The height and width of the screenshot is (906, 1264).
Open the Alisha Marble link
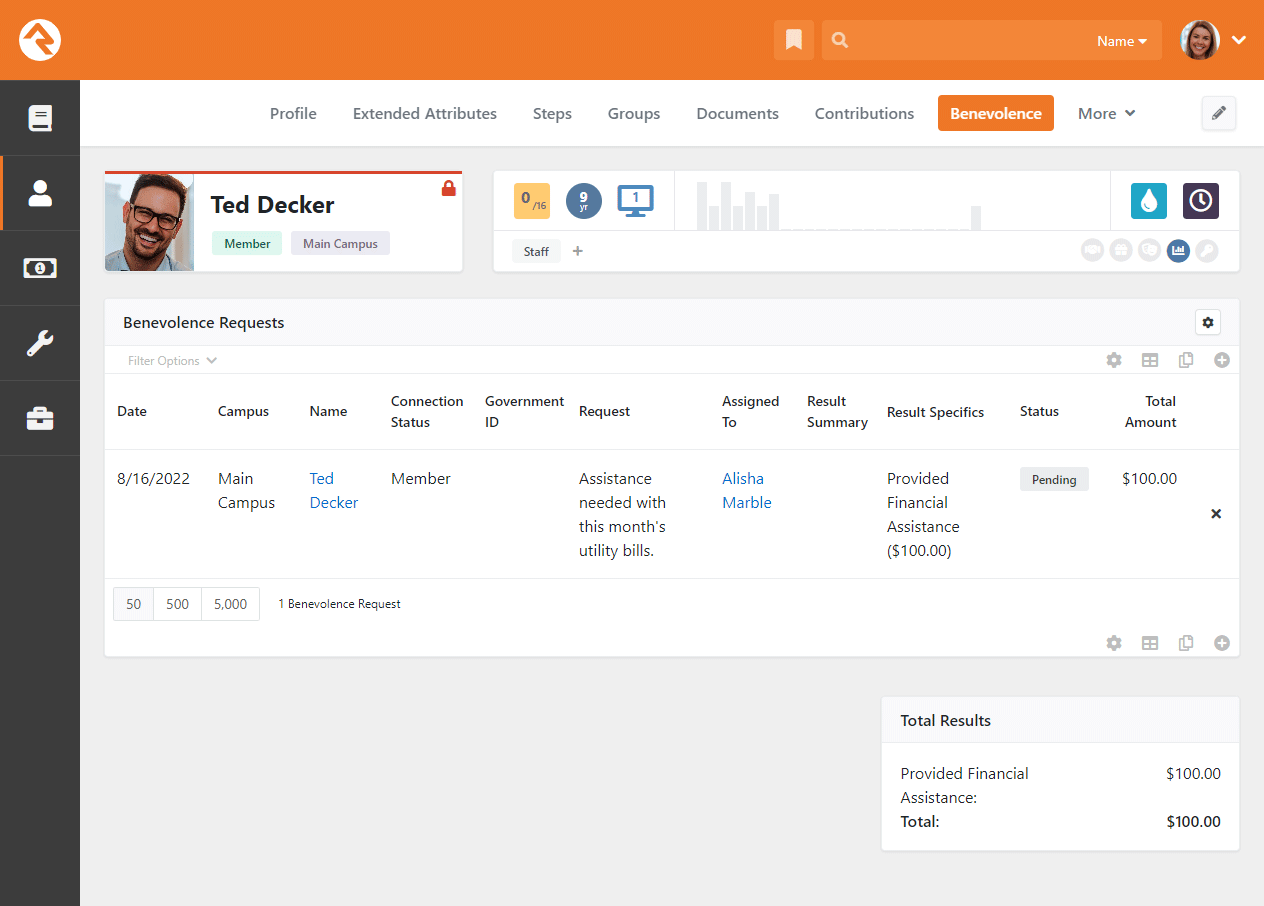coord(747,491)
